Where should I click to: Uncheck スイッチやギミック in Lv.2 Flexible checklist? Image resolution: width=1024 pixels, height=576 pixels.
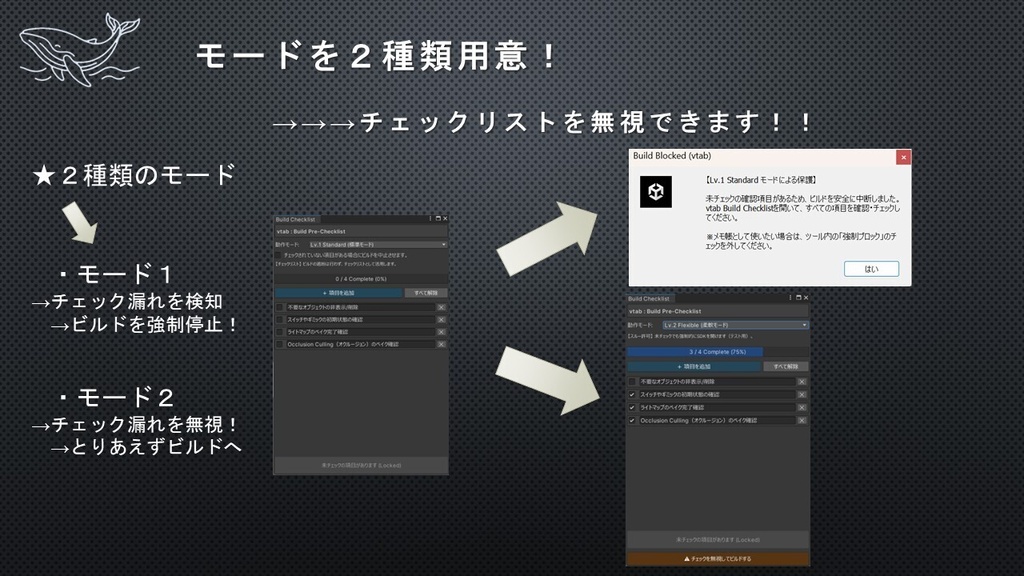tap(632, 394)
